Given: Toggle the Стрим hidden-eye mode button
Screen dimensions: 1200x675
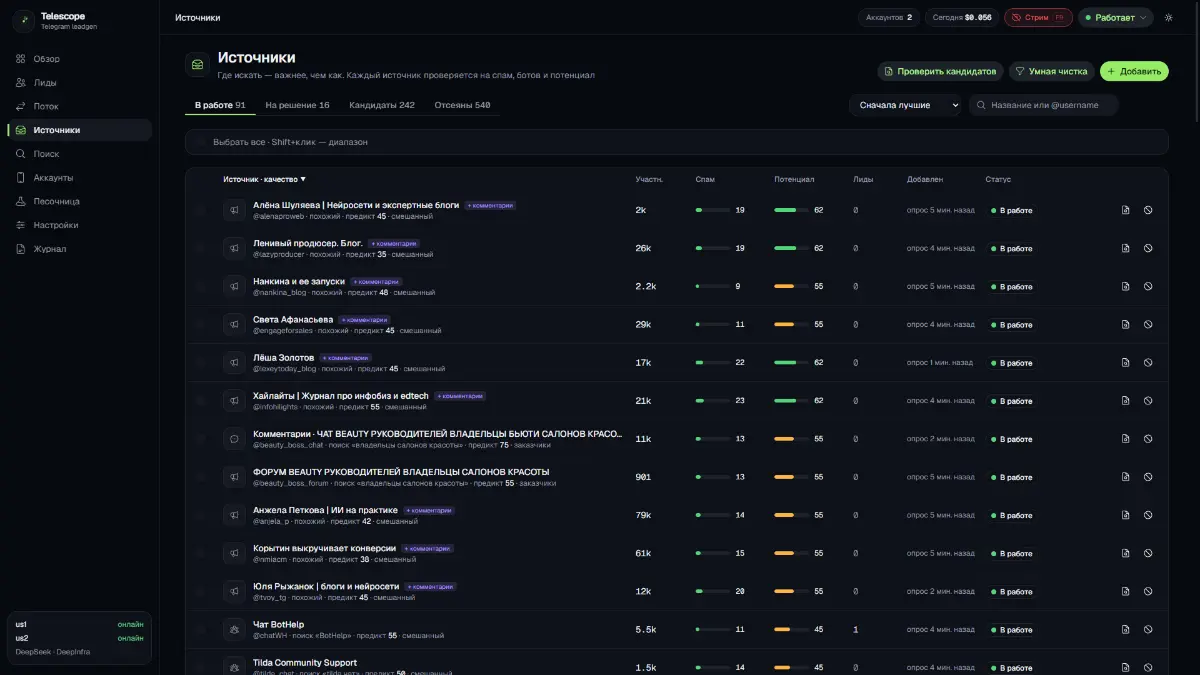Looking at the screenshot, I should (1038, 18).
